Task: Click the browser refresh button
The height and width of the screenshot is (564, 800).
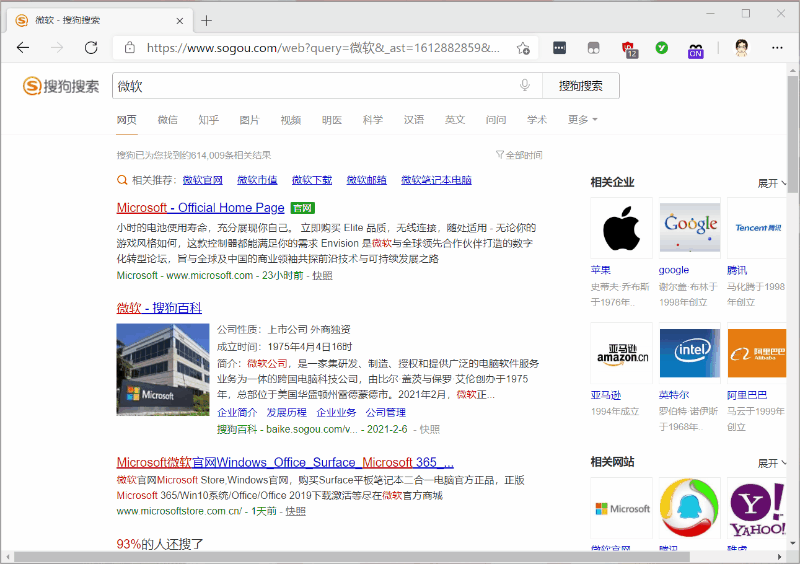Action: pos(90,48)
